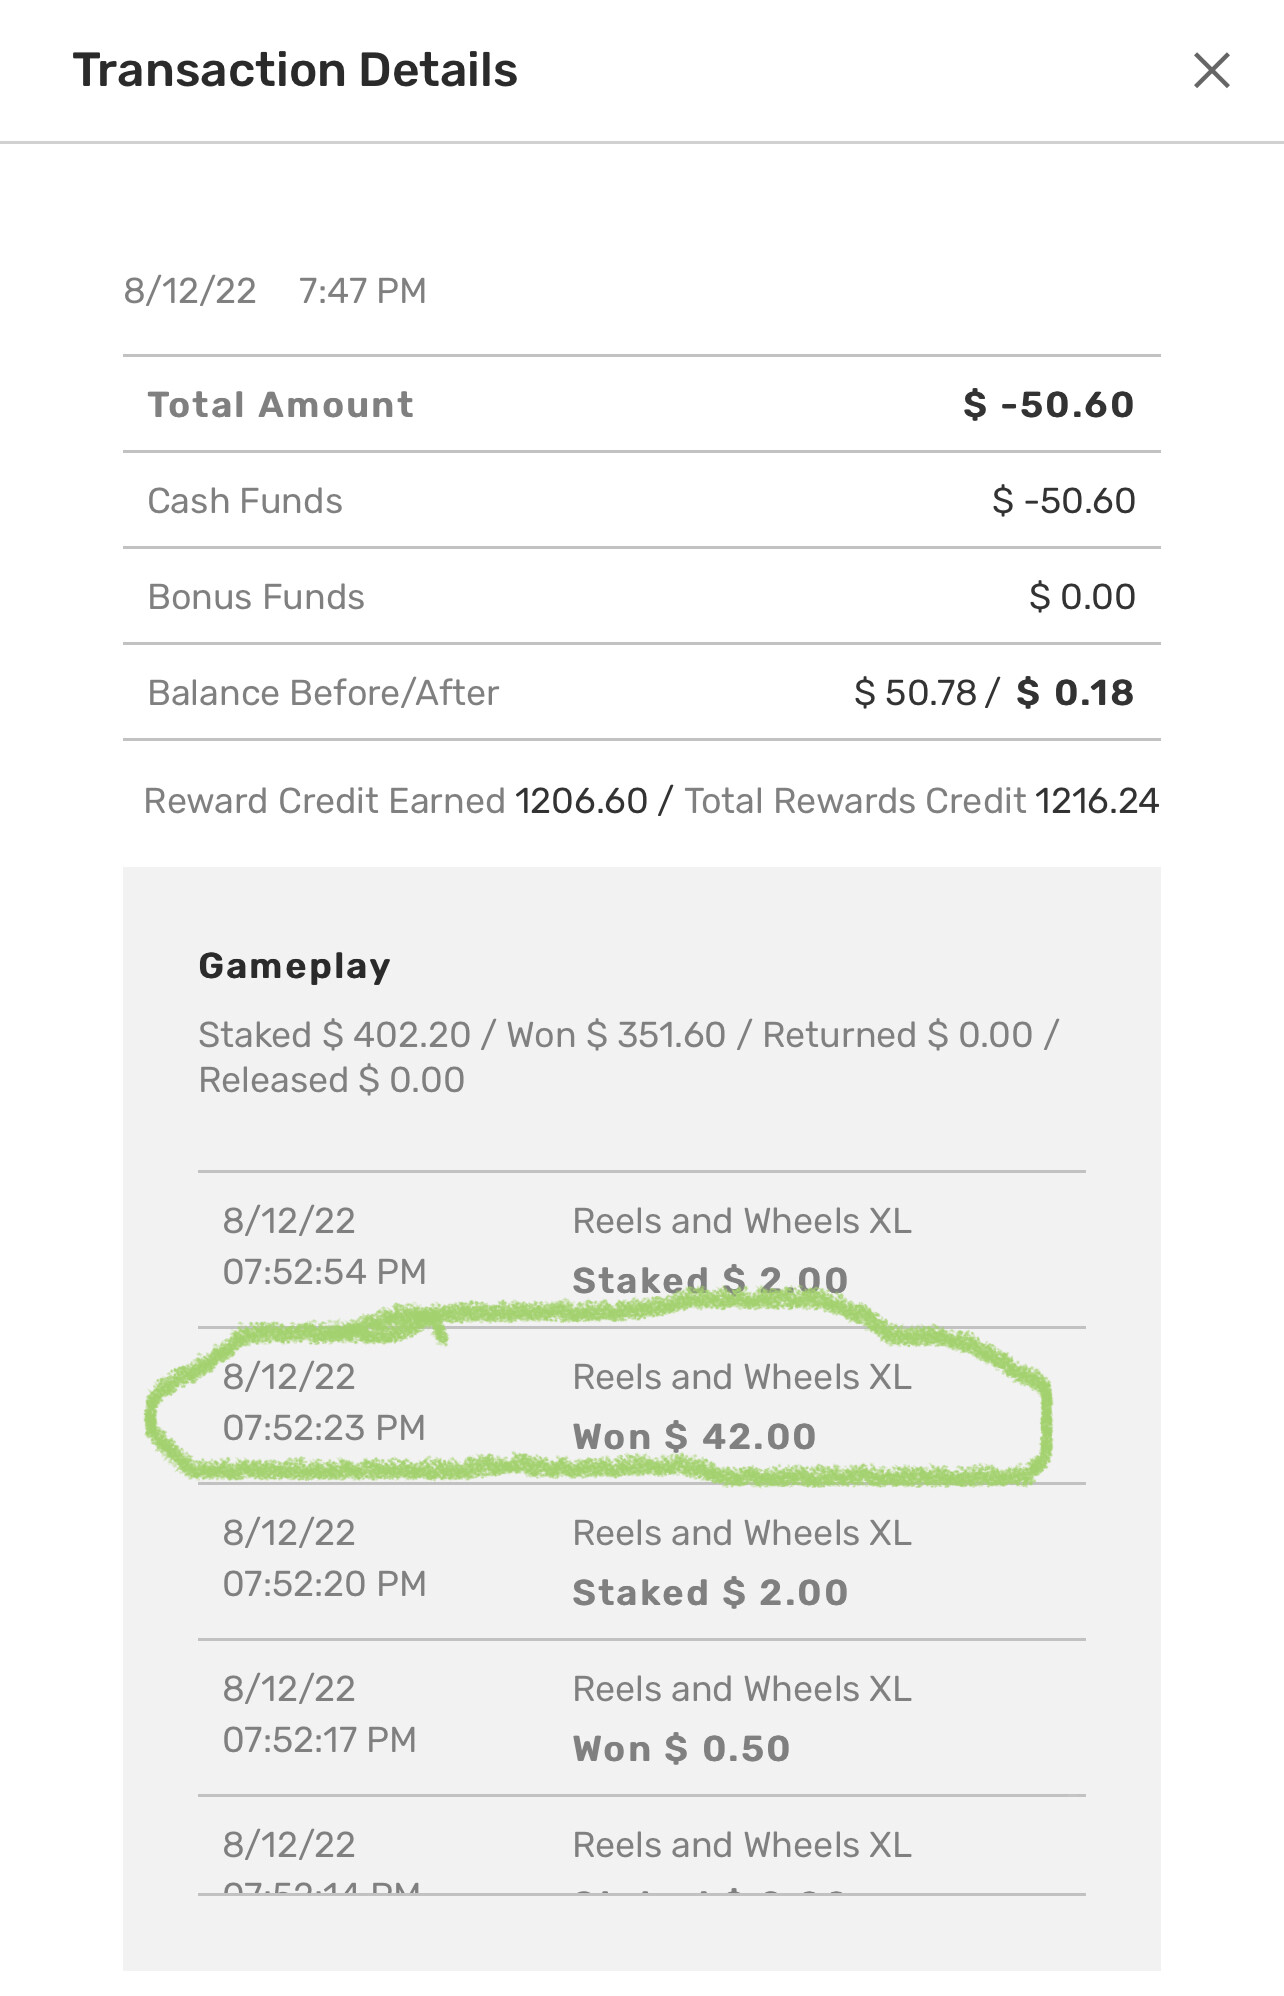The width and height of the screenshot is (1284, 1996).
Task: Open the Won $ 42.00 entry
Action: (x=641, y=1407)
